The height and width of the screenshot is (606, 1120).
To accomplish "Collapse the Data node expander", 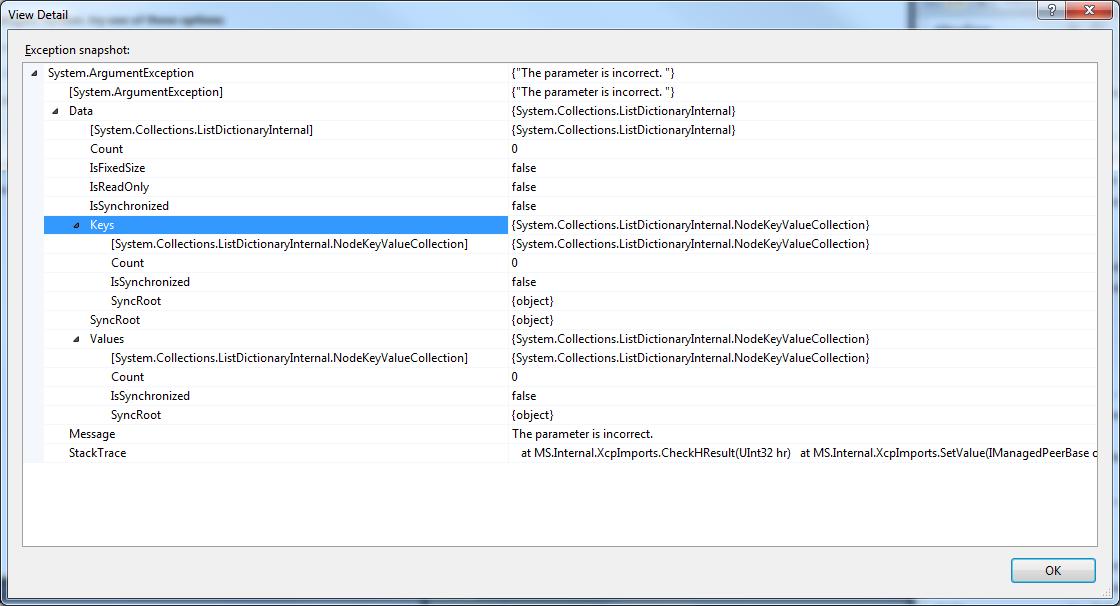I will [55, 111].
